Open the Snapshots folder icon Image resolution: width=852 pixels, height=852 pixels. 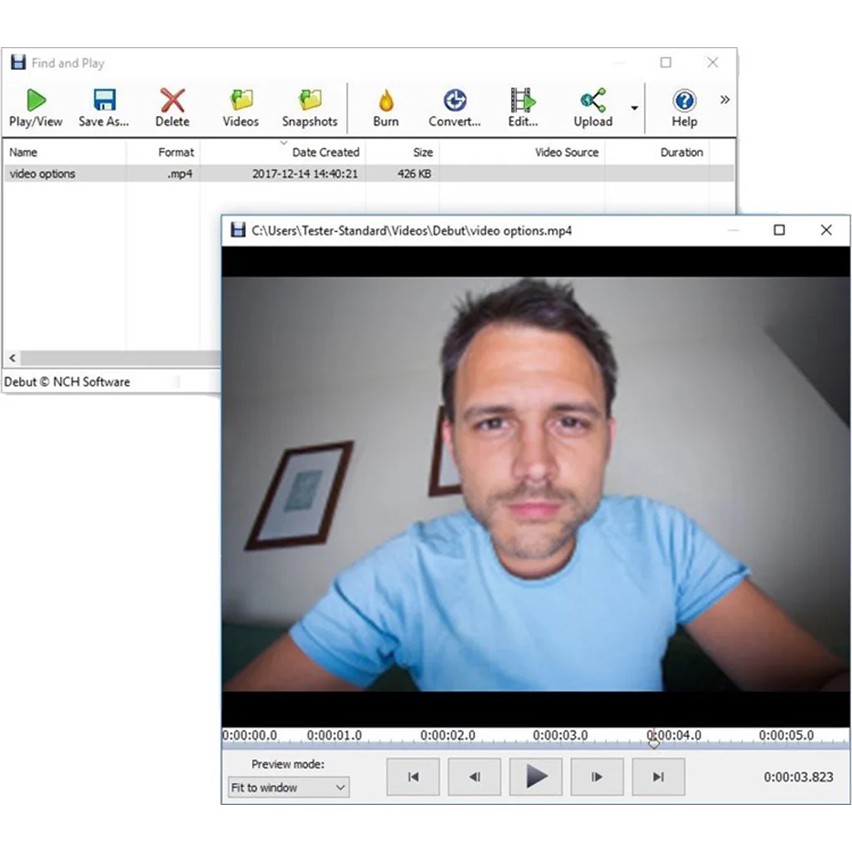[x=309, y=107]
